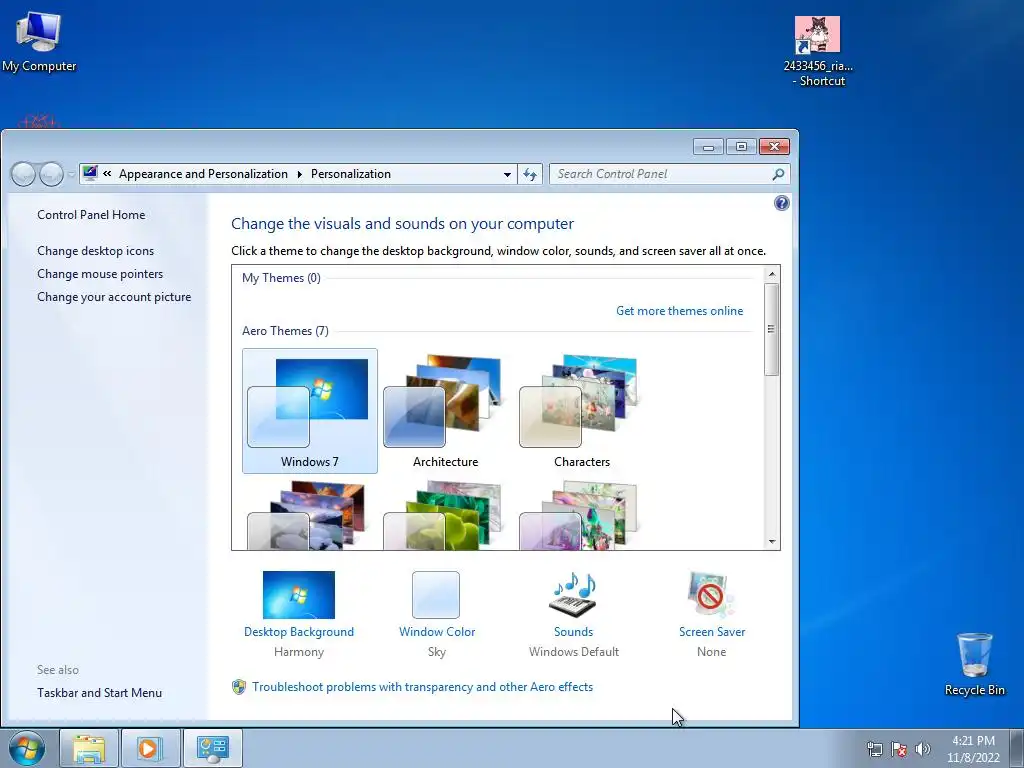
Task: Click the Show desktop button at taskbar end
Action: pos(1019,748)
